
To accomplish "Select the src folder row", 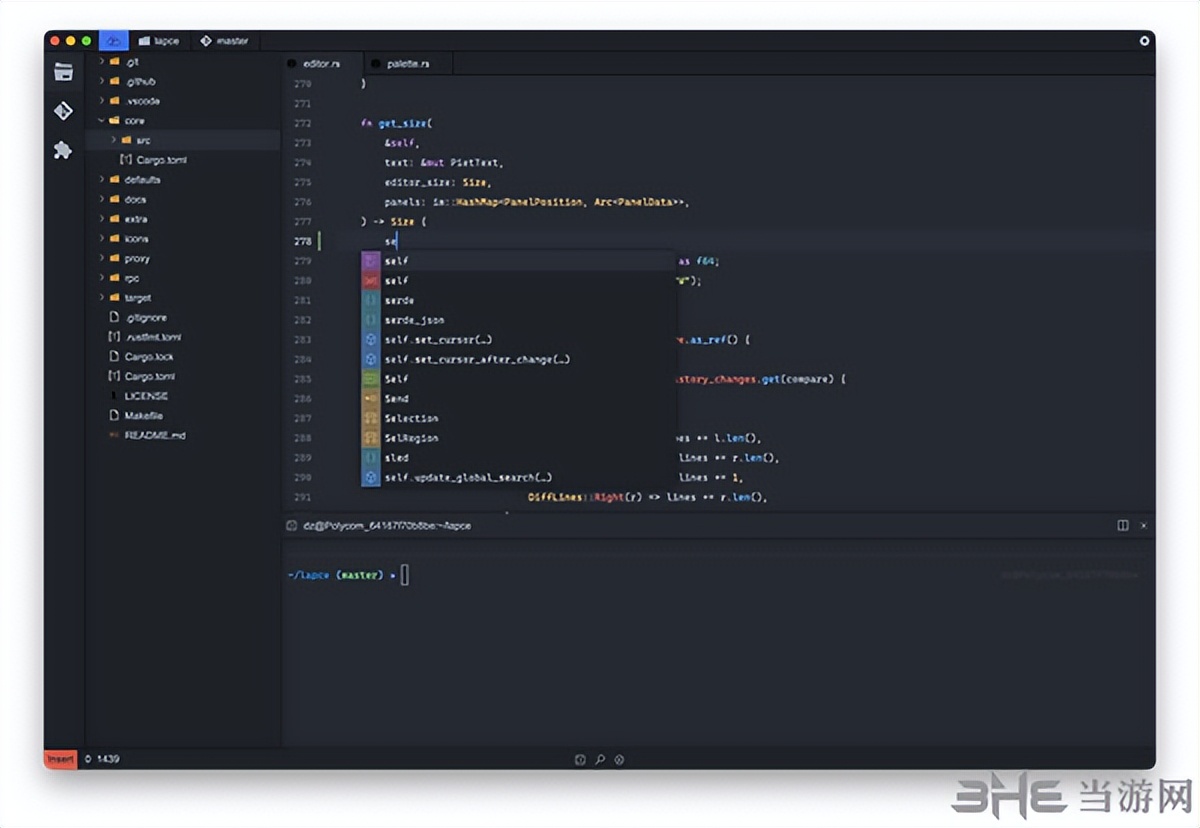I will tap(183, 140).
